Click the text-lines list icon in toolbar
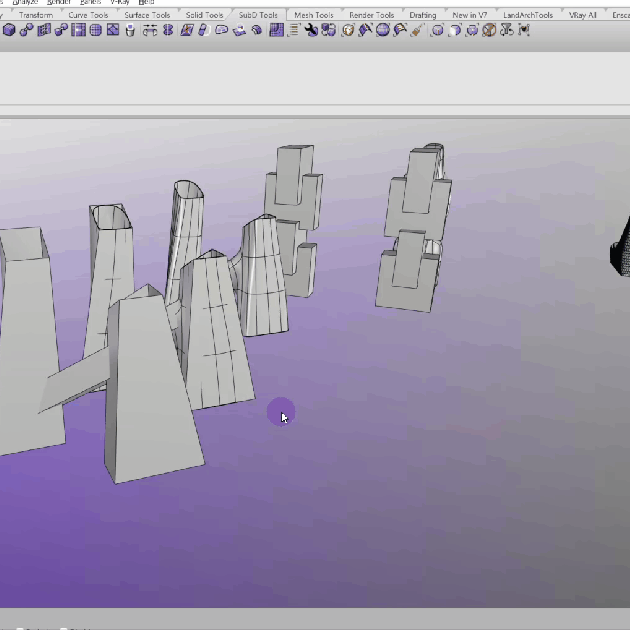Viewport: 630px width, 630px height. [293, 30]
